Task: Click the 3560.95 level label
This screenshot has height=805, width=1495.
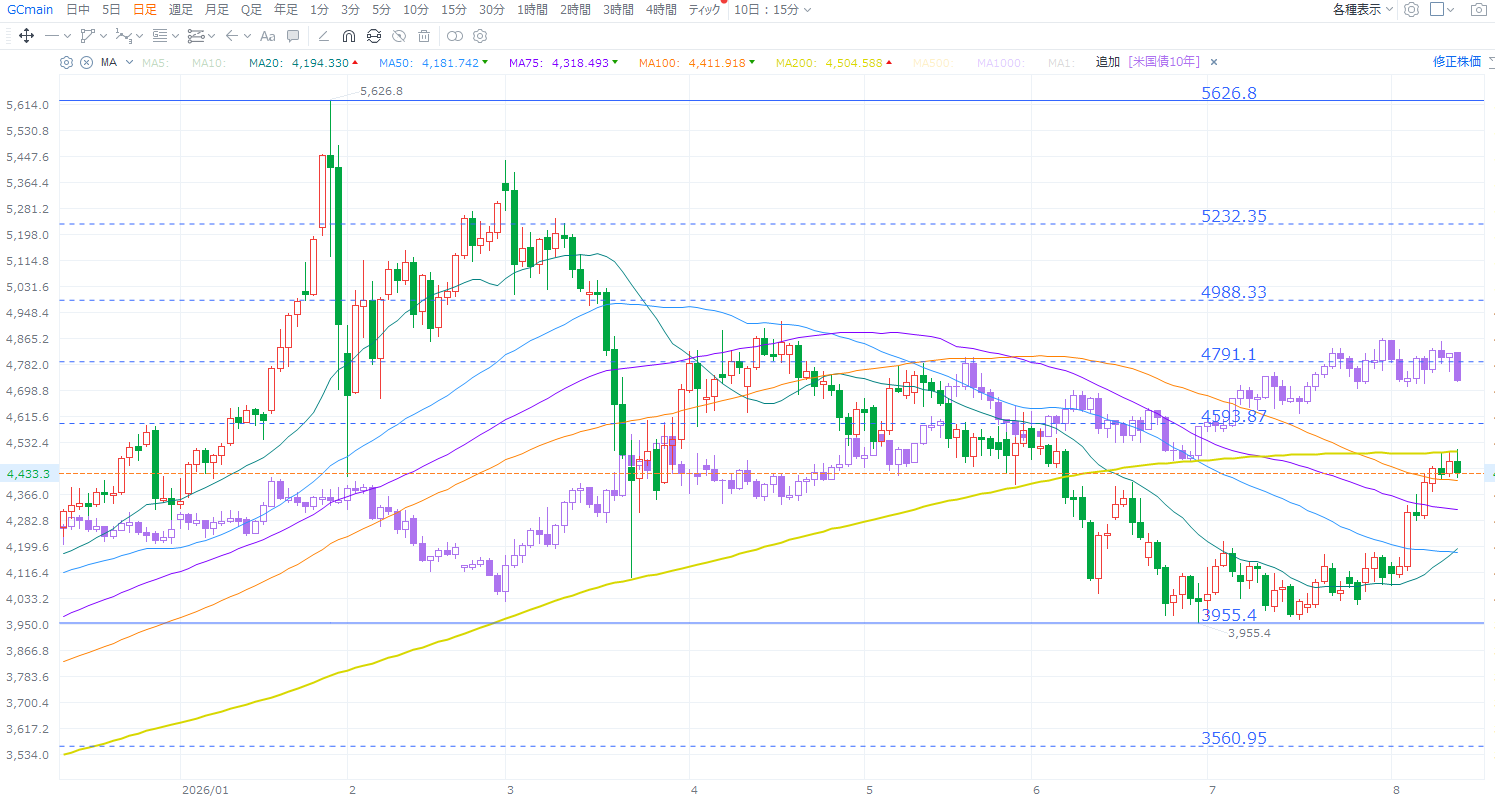Action: pos(1234,738)
